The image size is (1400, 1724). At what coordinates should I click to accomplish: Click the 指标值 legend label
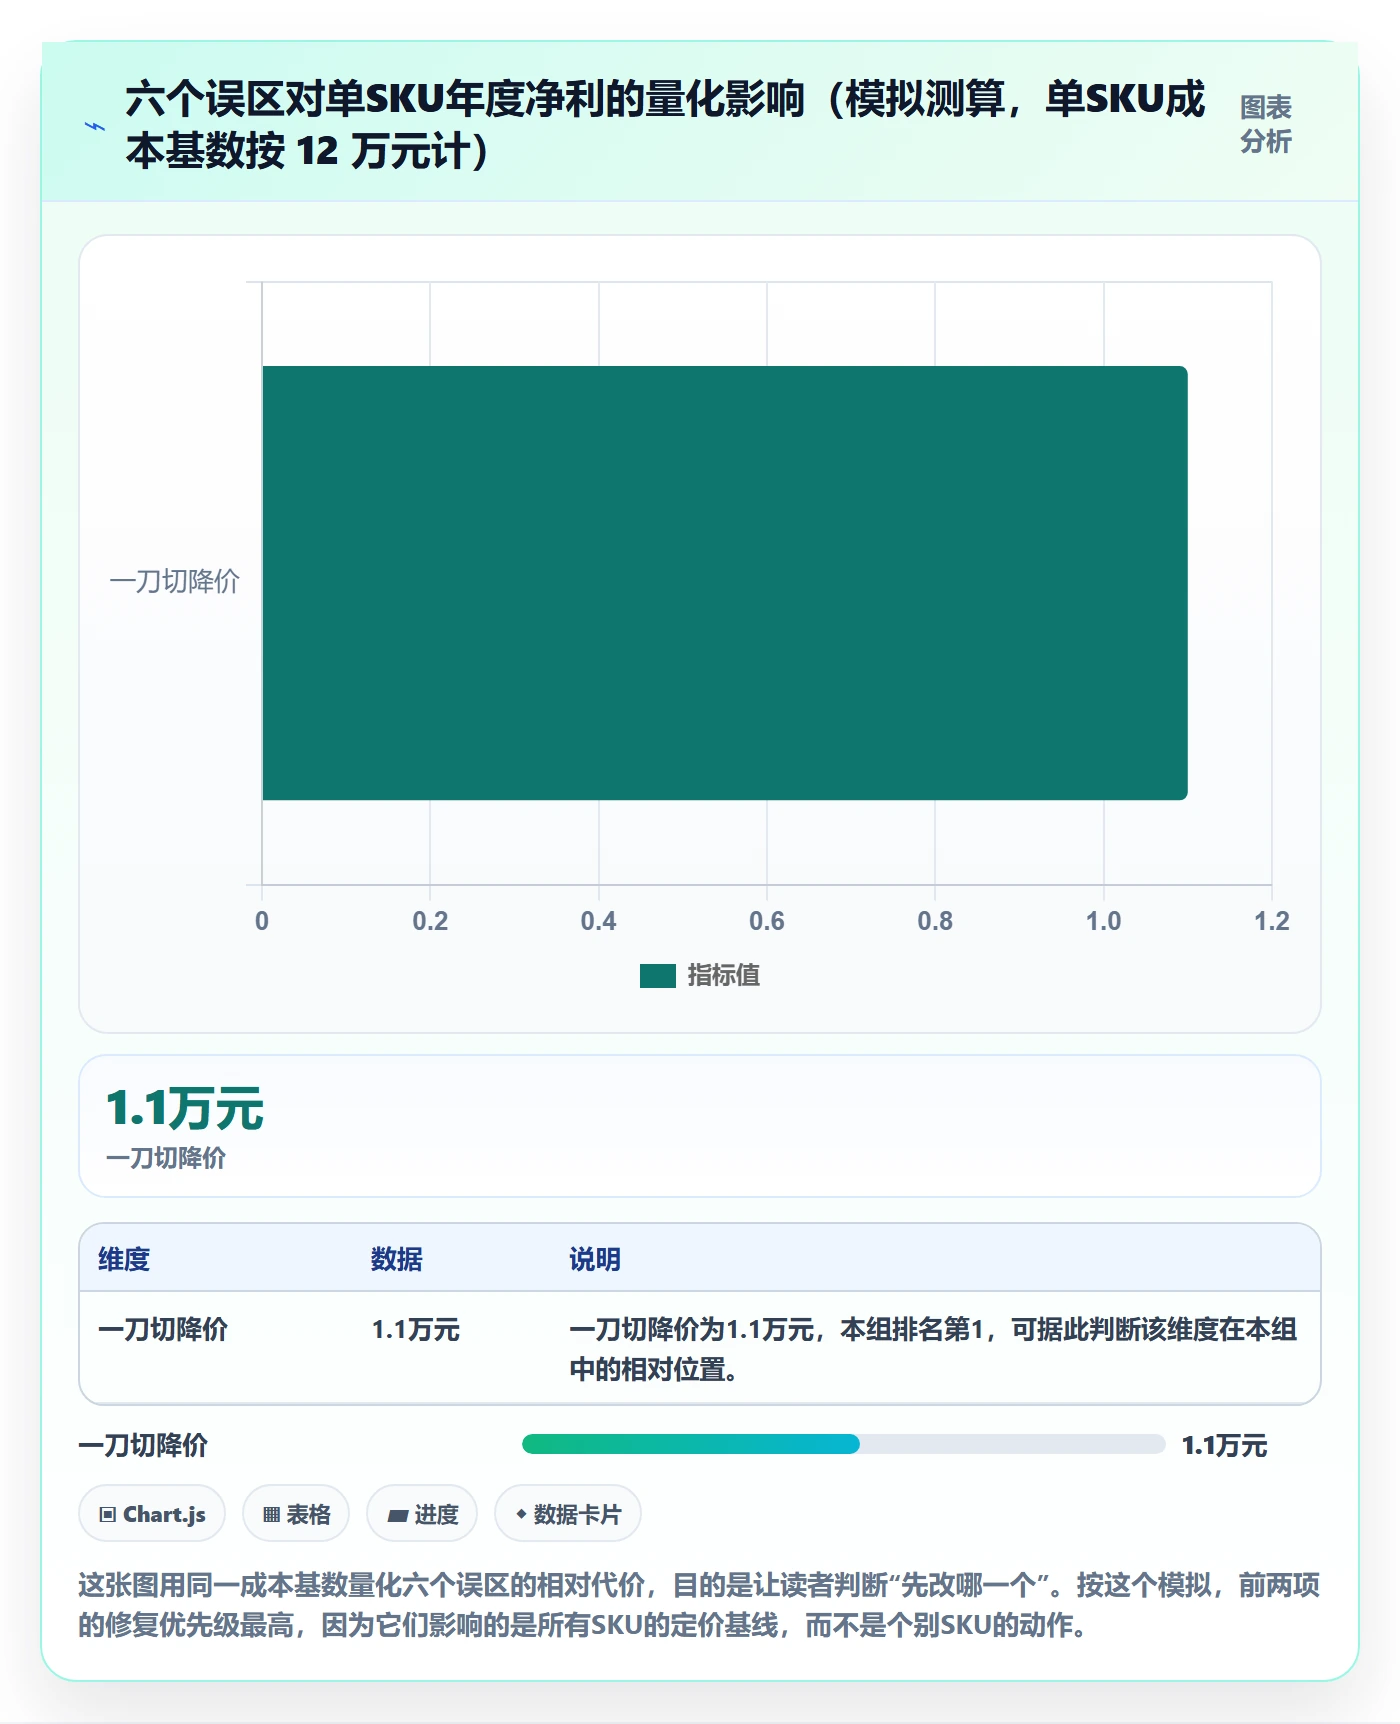[724, 975]
